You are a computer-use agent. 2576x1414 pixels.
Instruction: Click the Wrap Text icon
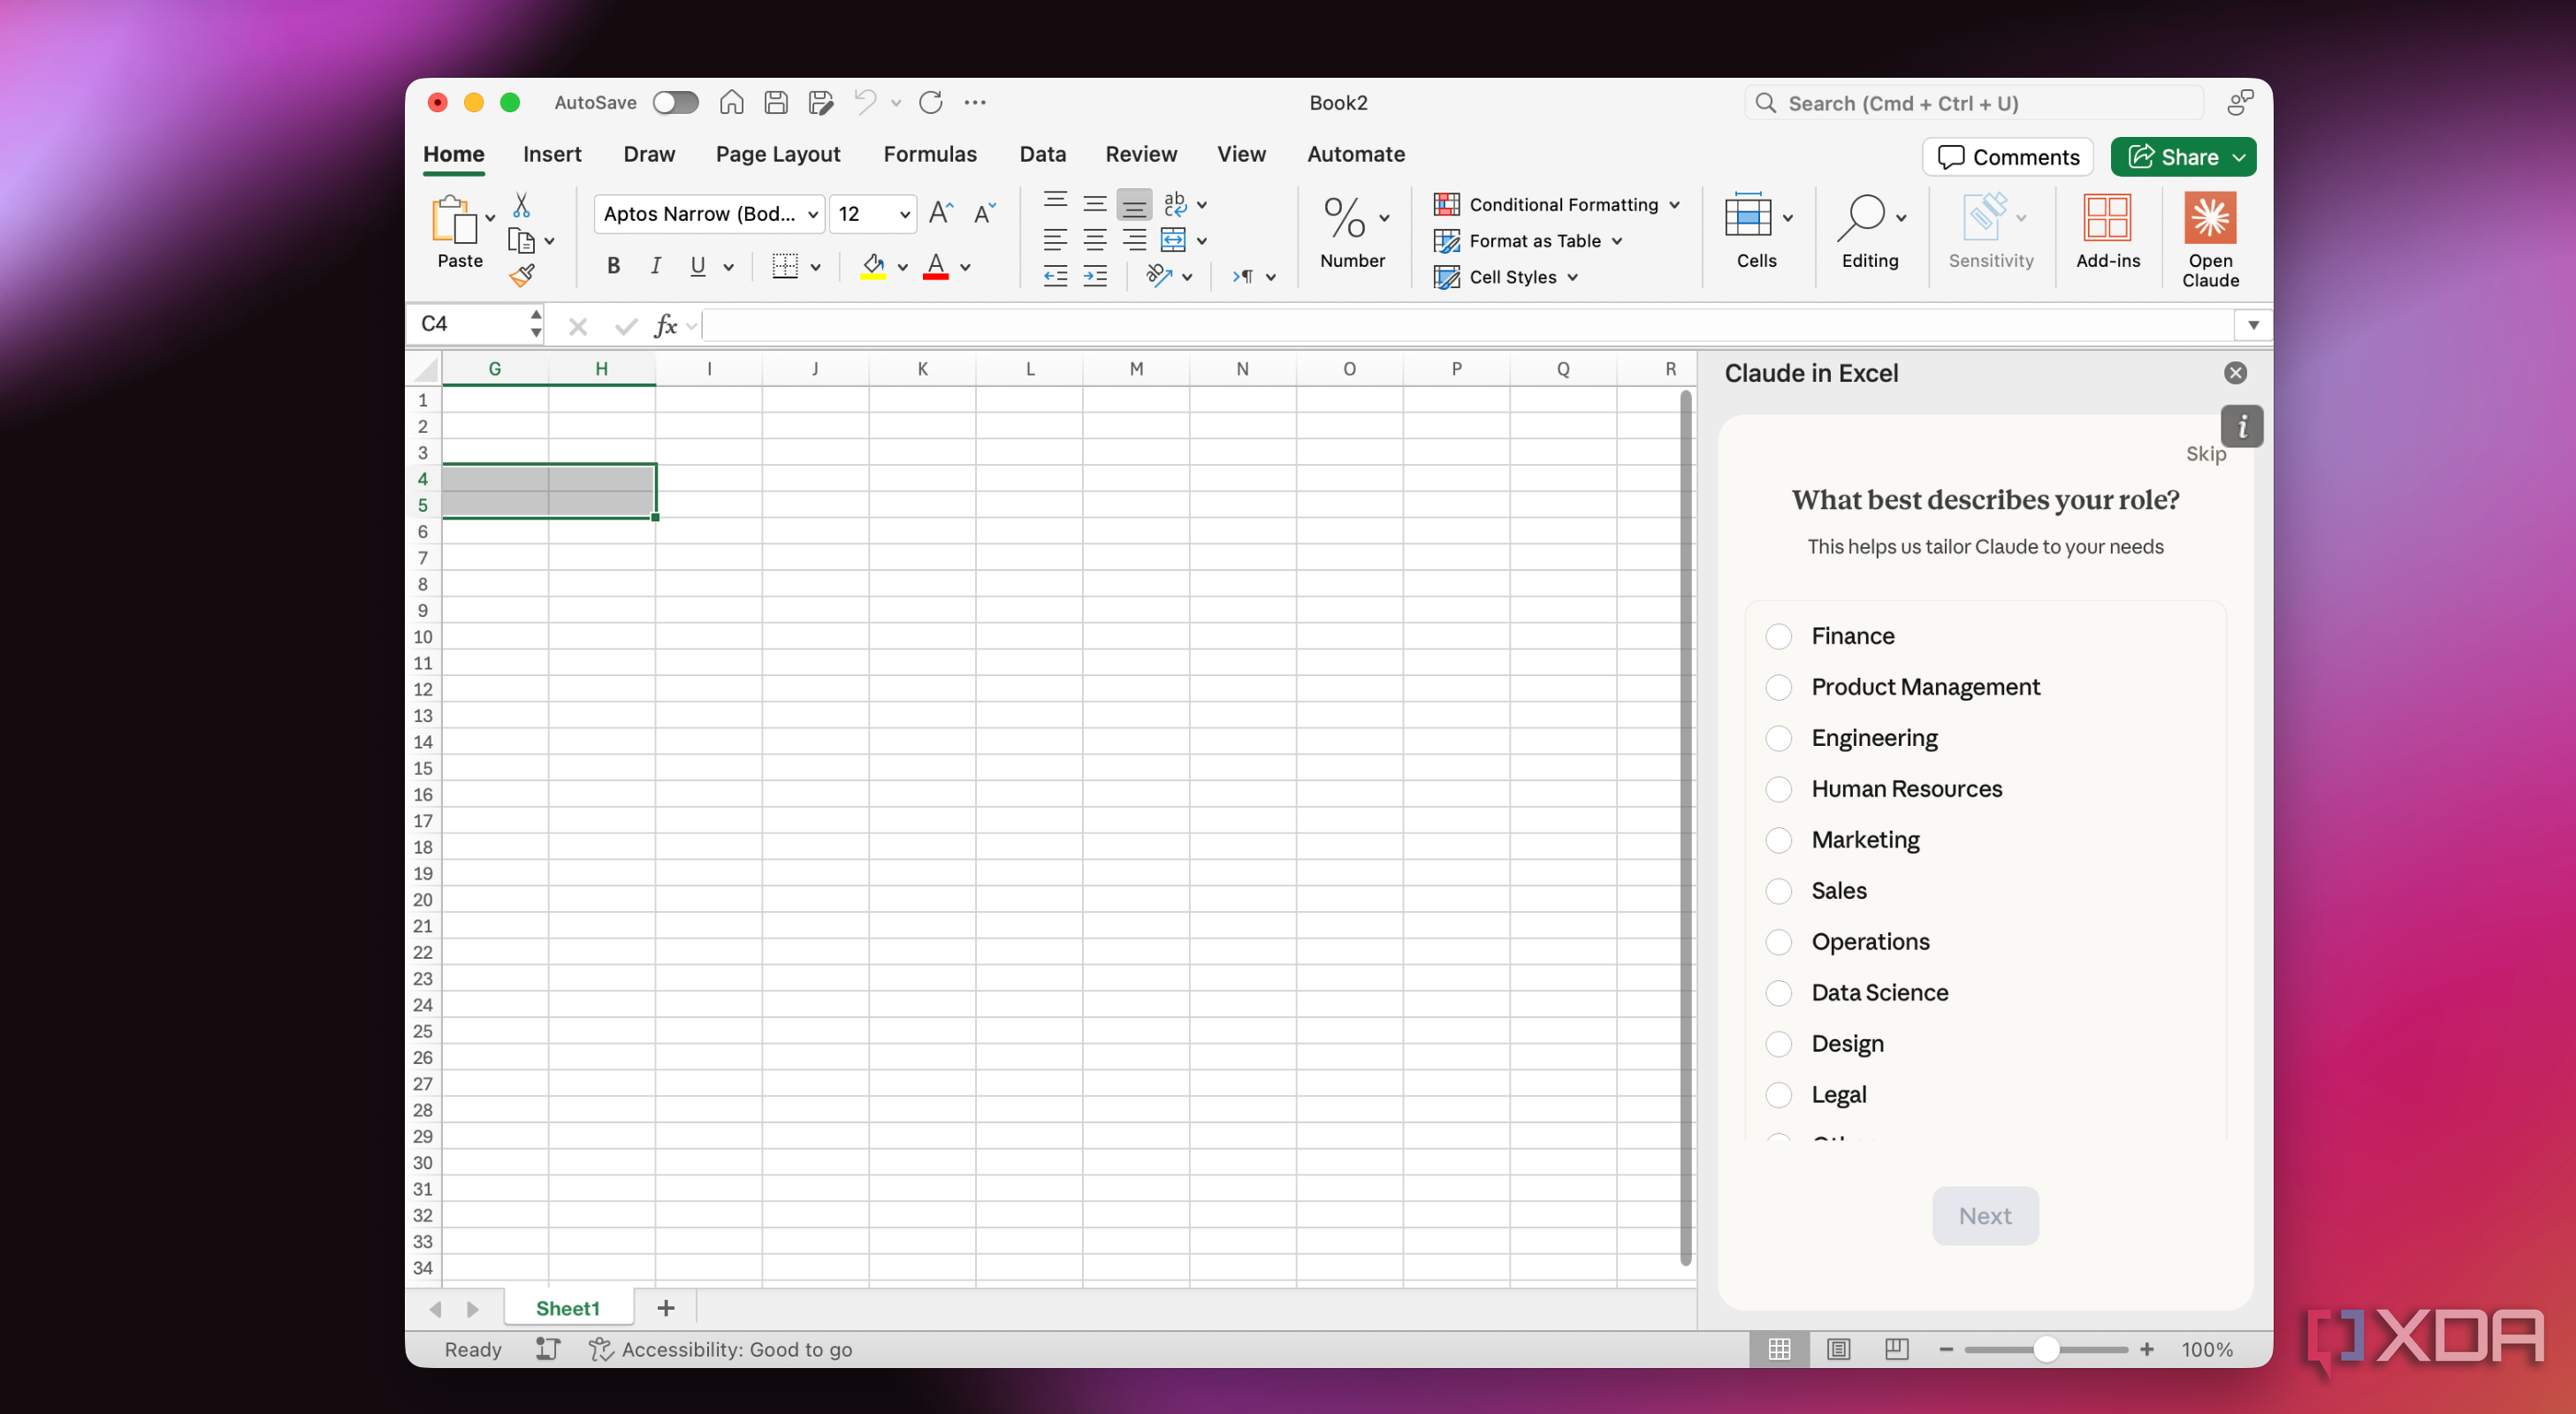[x=1175, y=204]
